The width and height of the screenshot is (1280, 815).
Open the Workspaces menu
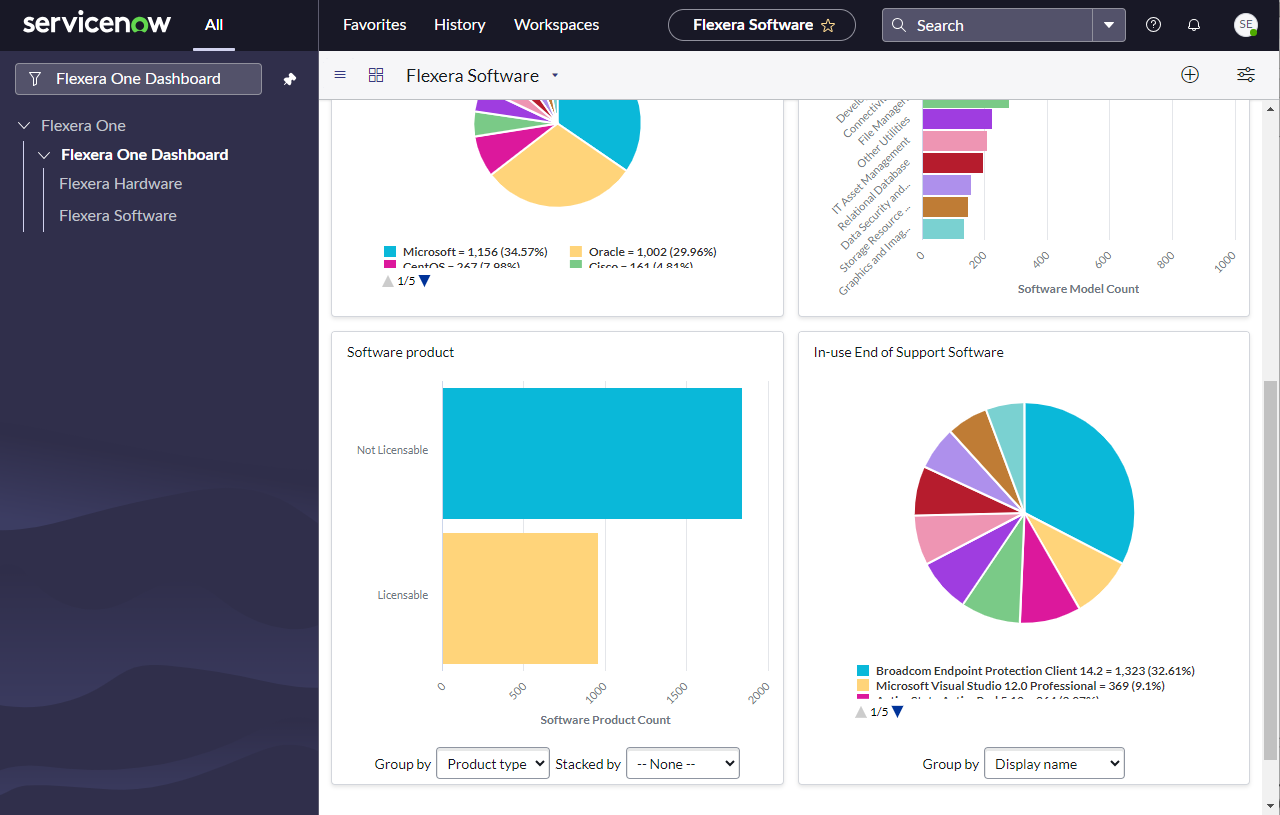tap(556, 25)
